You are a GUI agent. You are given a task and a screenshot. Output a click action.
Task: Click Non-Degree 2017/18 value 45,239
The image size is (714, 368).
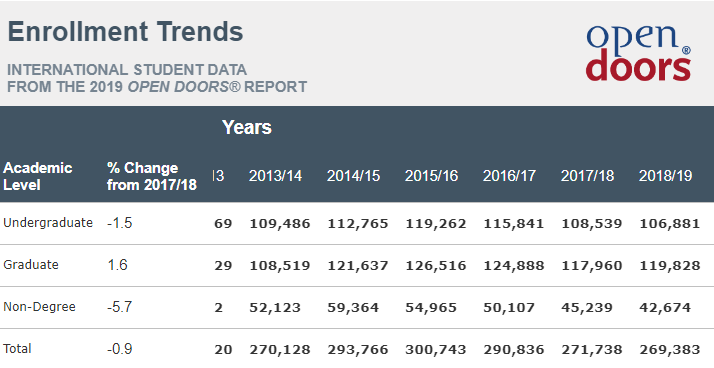[x=586, y=308]
